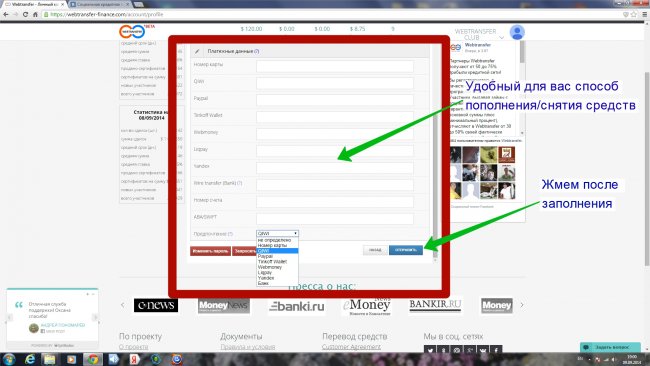Click the blue Отправить submit button
The height and width of the screenshot is (366, 650).
pyautogui.click(x=406, y=250)
